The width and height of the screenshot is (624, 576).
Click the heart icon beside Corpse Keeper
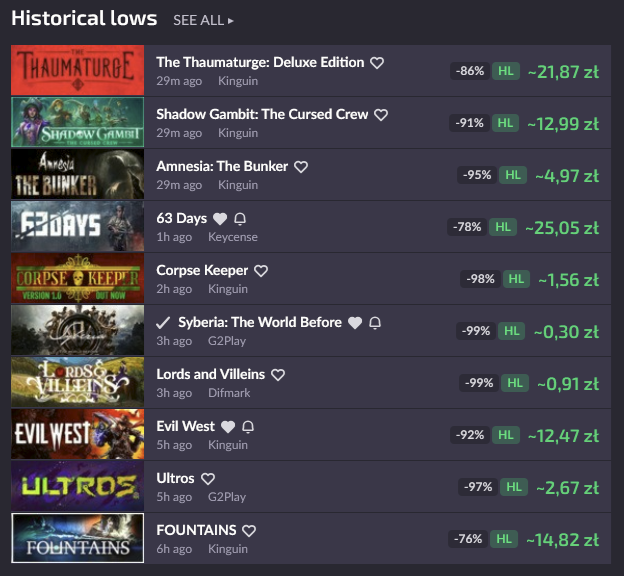(x=261, y=271)
